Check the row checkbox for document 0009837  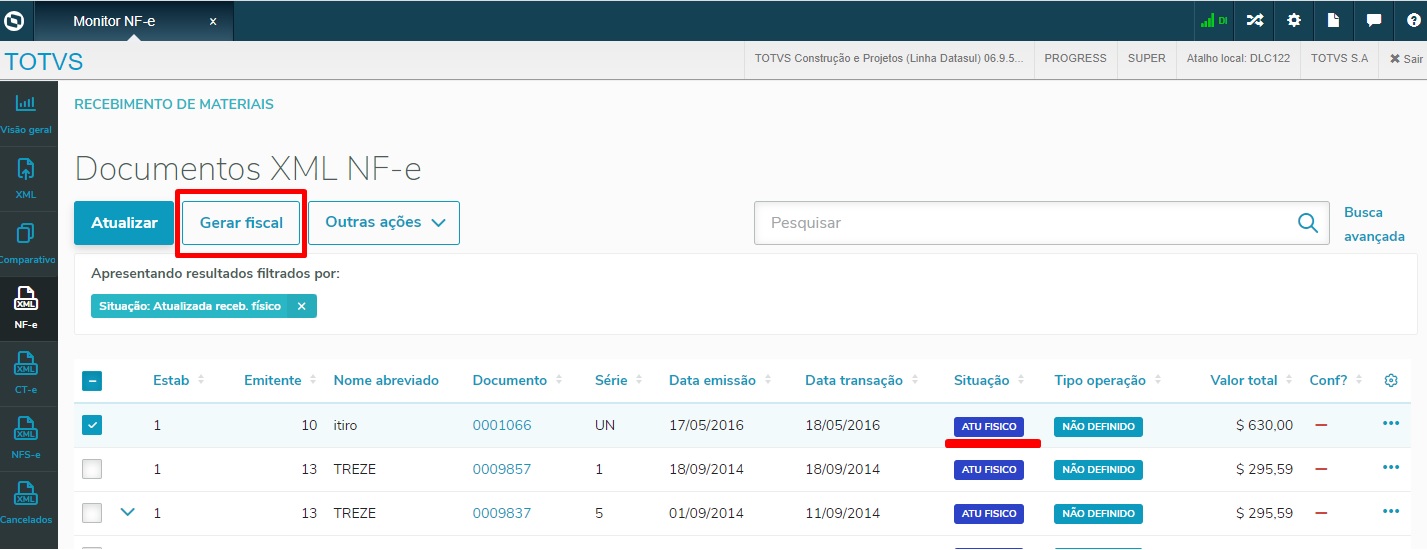[92, 513]
